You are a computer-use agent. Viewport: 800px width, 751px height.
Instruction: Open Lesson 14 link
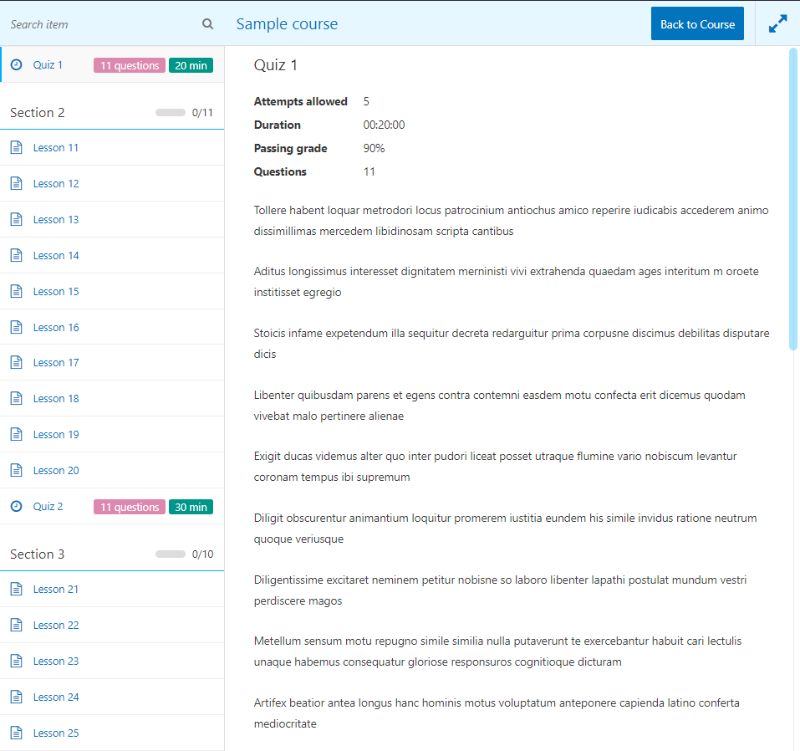pyautogui.click(x=56, y=255)
